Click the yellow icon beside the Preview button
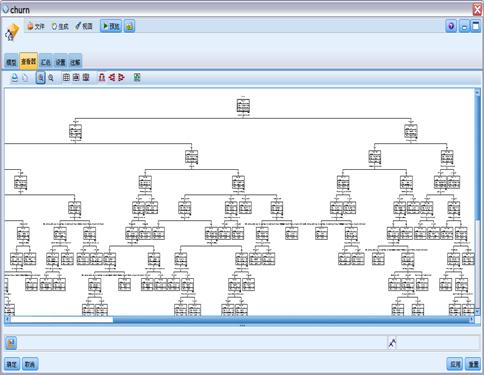The image size is (484, 375). [x=130, y=26]
